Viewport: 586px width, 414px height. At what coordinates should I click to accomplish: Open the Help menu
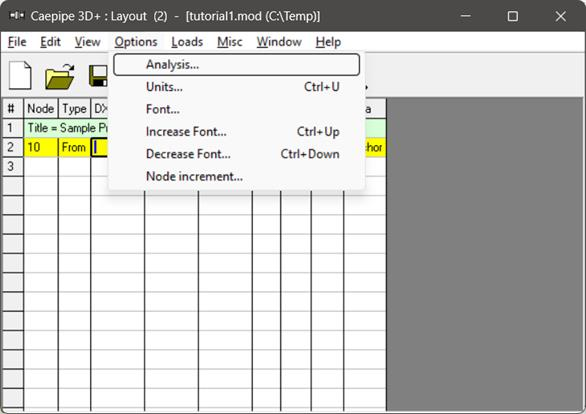coord(328,42)
